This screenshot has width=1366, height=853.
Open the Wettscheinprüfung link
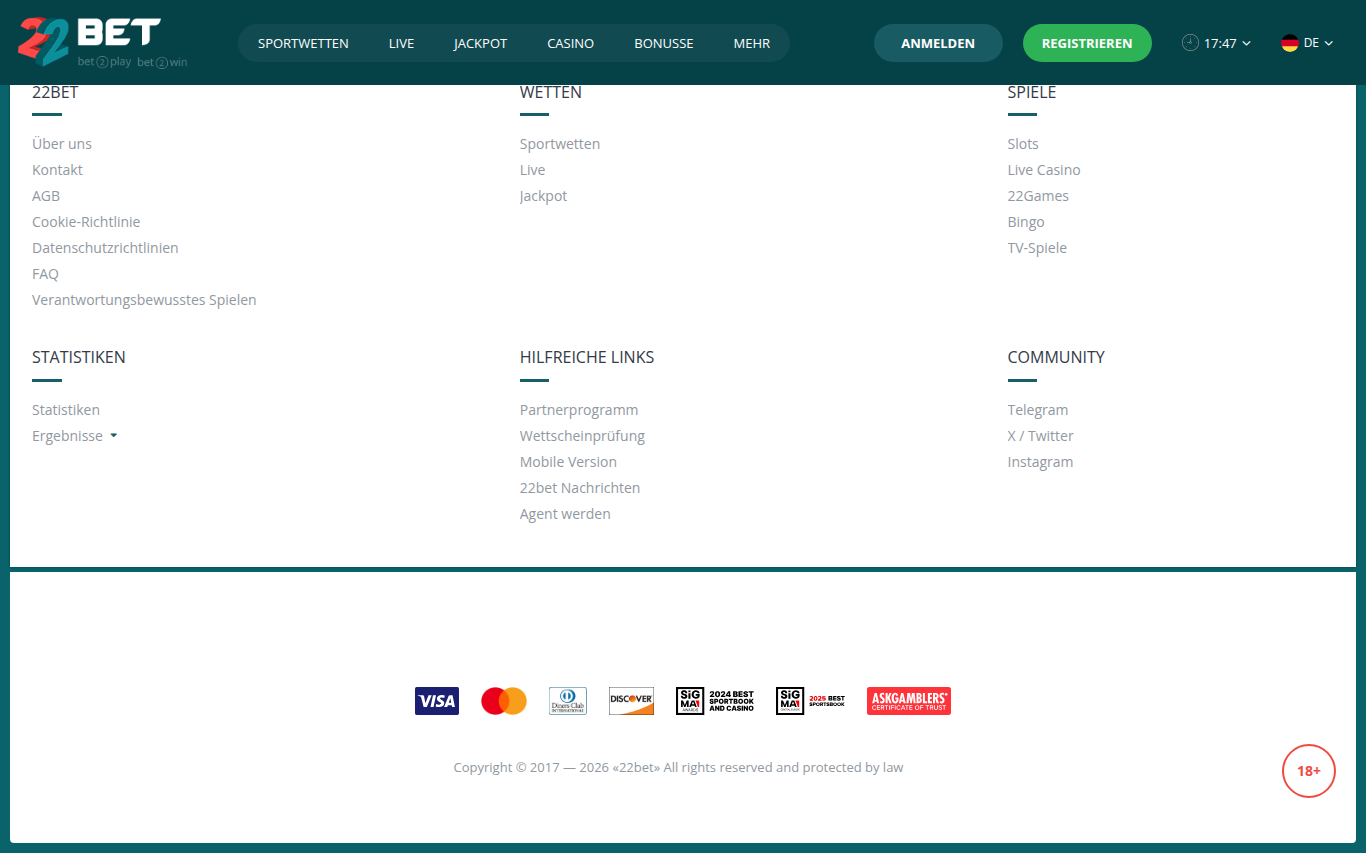582,436
